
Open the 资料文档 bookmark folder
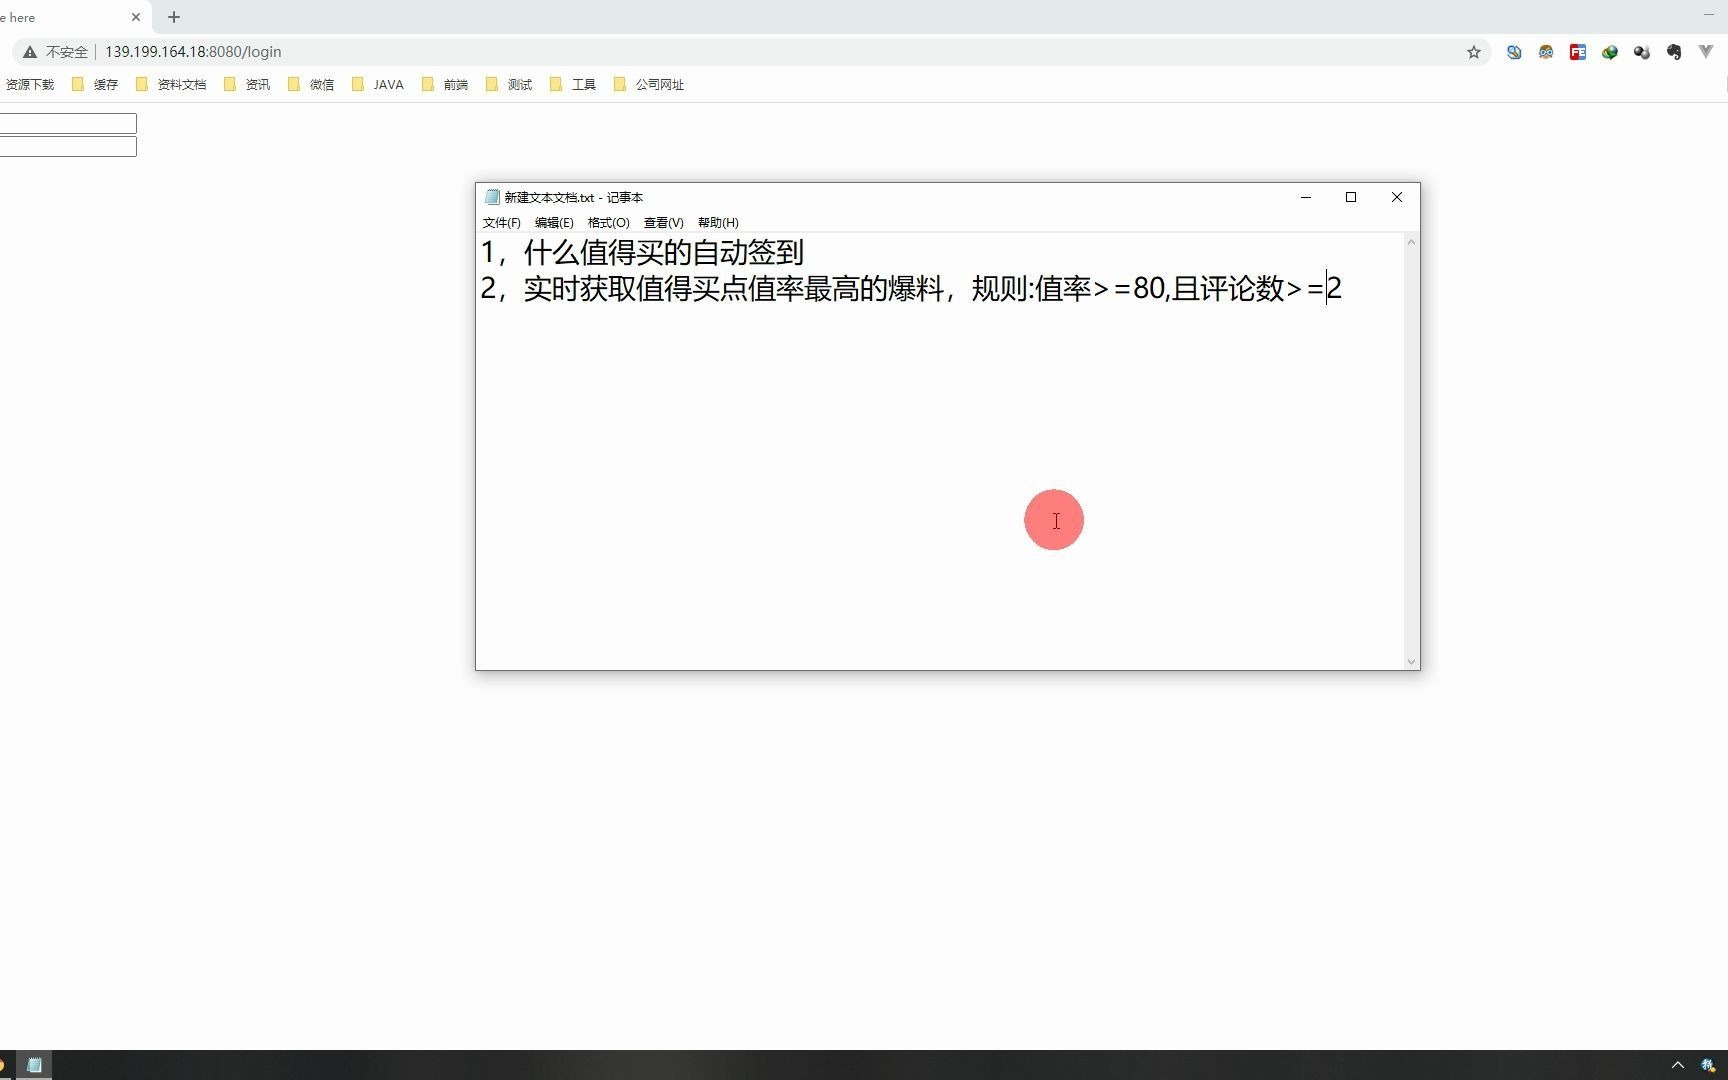pyautogui.click(x=171, y=85)
